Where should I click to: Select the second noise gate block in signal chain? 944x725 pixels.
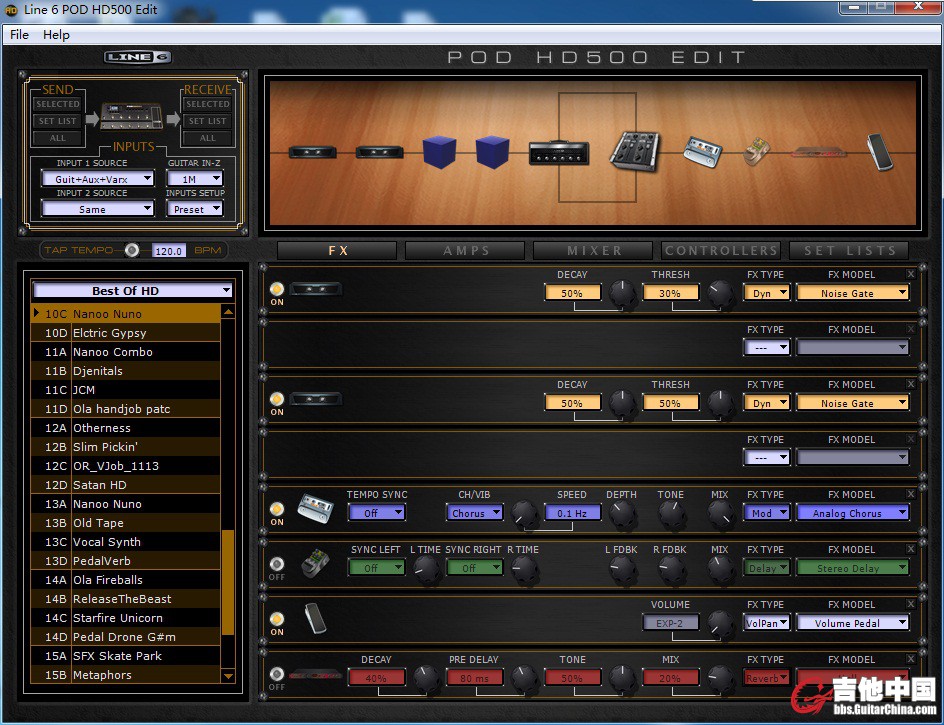click(x=379, y=152)
